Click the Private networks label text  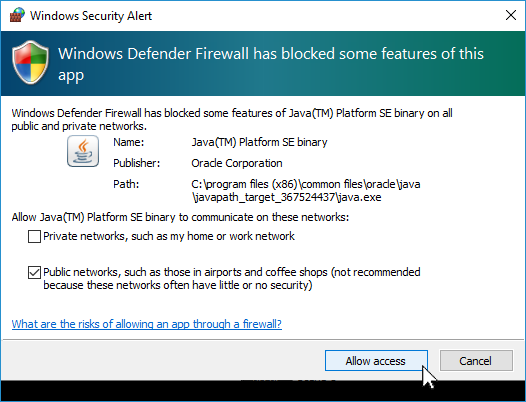point(169,236)
